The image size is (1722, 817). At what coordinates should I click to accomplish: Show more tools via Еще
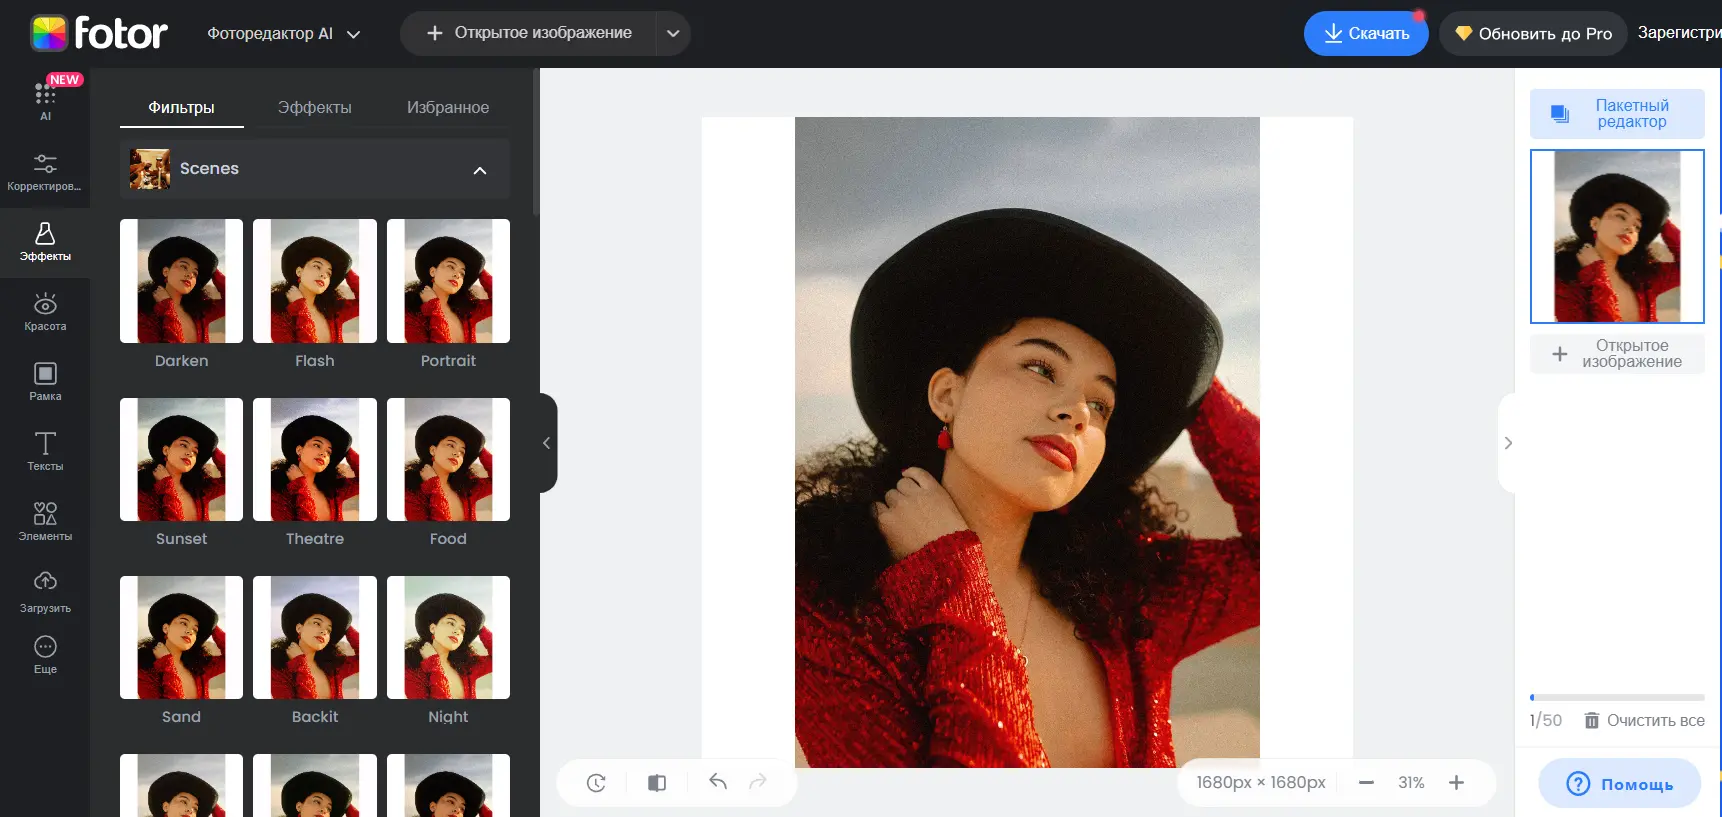[45, 655]
